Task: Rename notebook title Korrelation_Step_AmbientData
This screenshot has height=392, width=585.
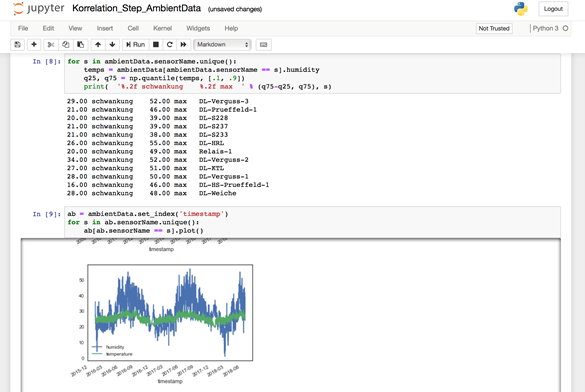Action: [x=137, y=8]
